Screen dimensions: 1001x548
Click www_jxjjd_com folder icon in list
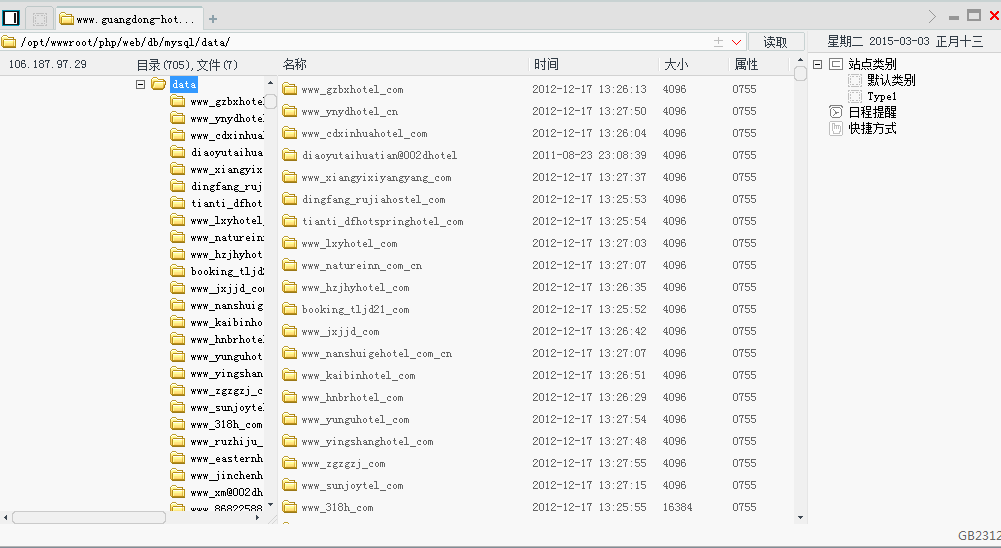pos(290,331)
